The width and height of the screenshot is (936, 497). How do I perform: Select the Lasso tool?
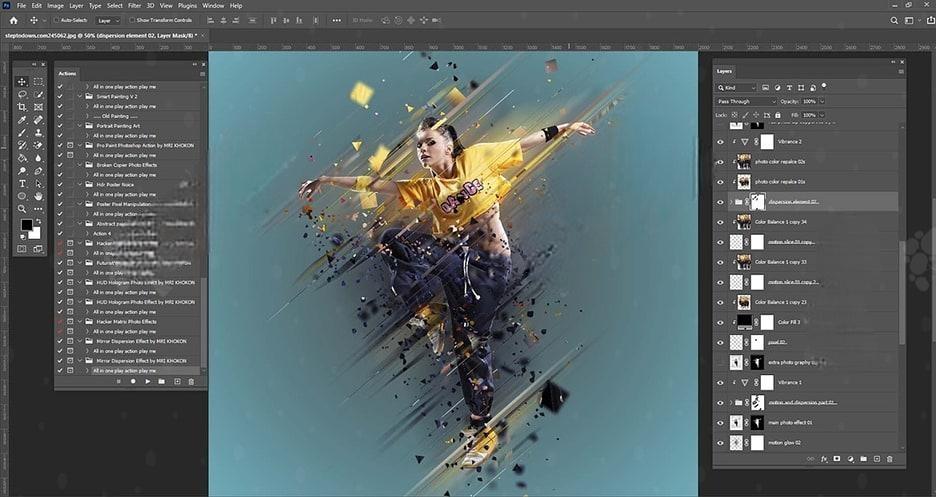(x=22, y=94)
